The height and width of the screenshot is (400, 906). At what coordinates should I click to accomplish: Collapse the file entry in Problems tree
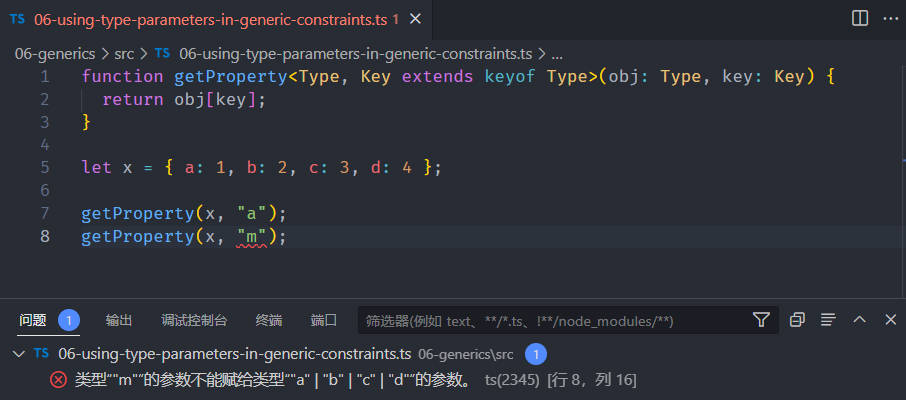click(x=18, y=353)
